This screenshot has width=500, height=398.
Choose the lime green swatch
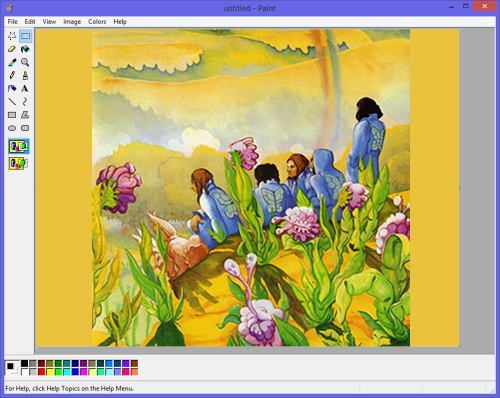coord(58,372)
